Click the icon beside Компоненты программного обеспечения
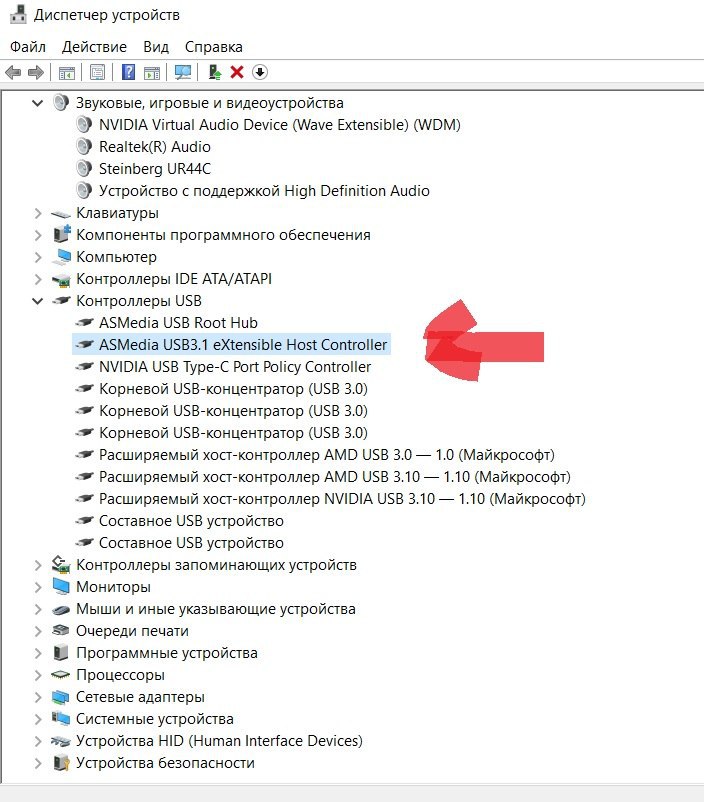Image resolution: width=704 pixels, height=802 pixels. tap(61, 234)
